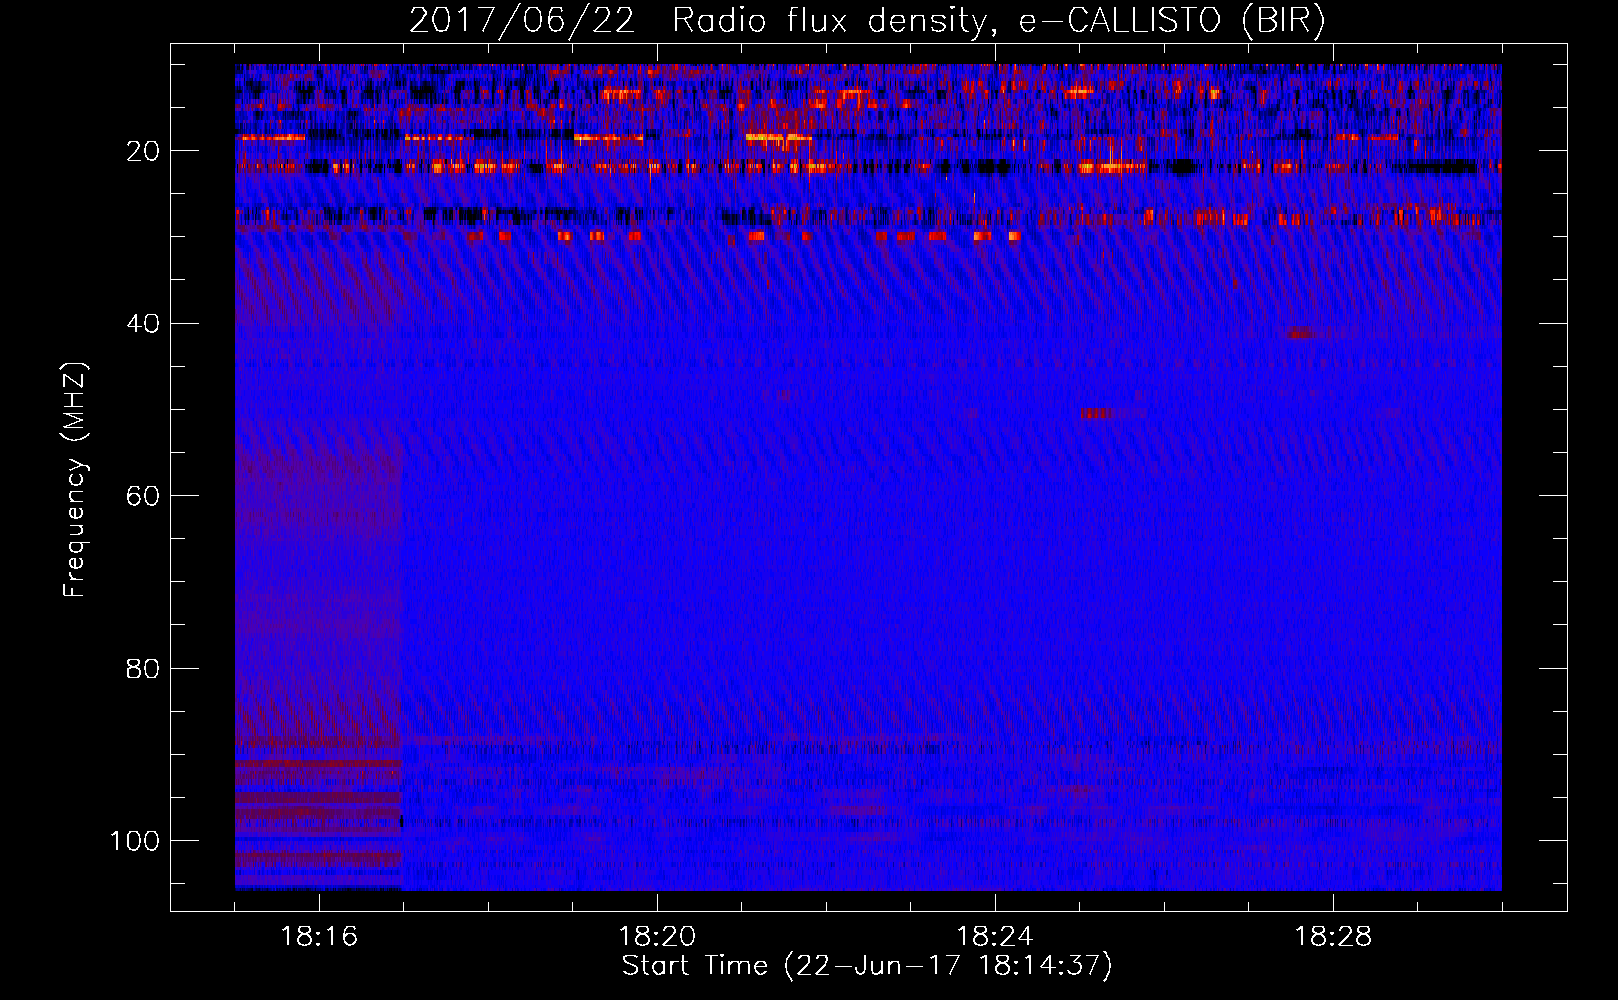Click the 60 MHz frequency tick label
The width and height of the screenshot is (1618, 1000).
143,496
